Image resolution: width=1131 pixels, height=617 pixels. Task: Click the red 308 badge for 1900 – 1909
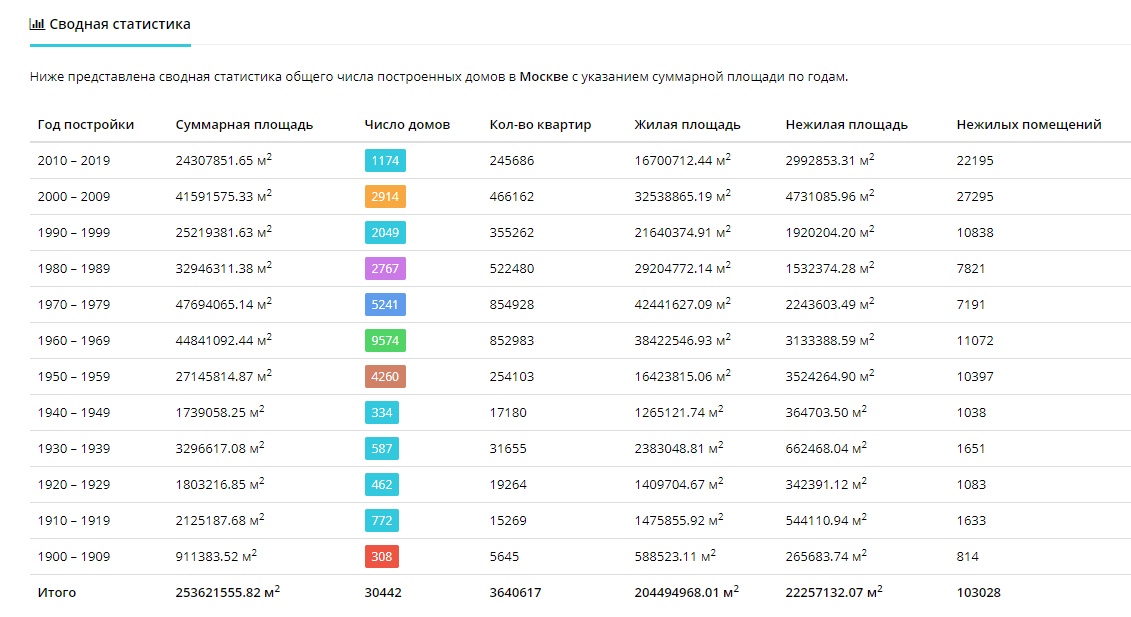(x=382, y=556)
